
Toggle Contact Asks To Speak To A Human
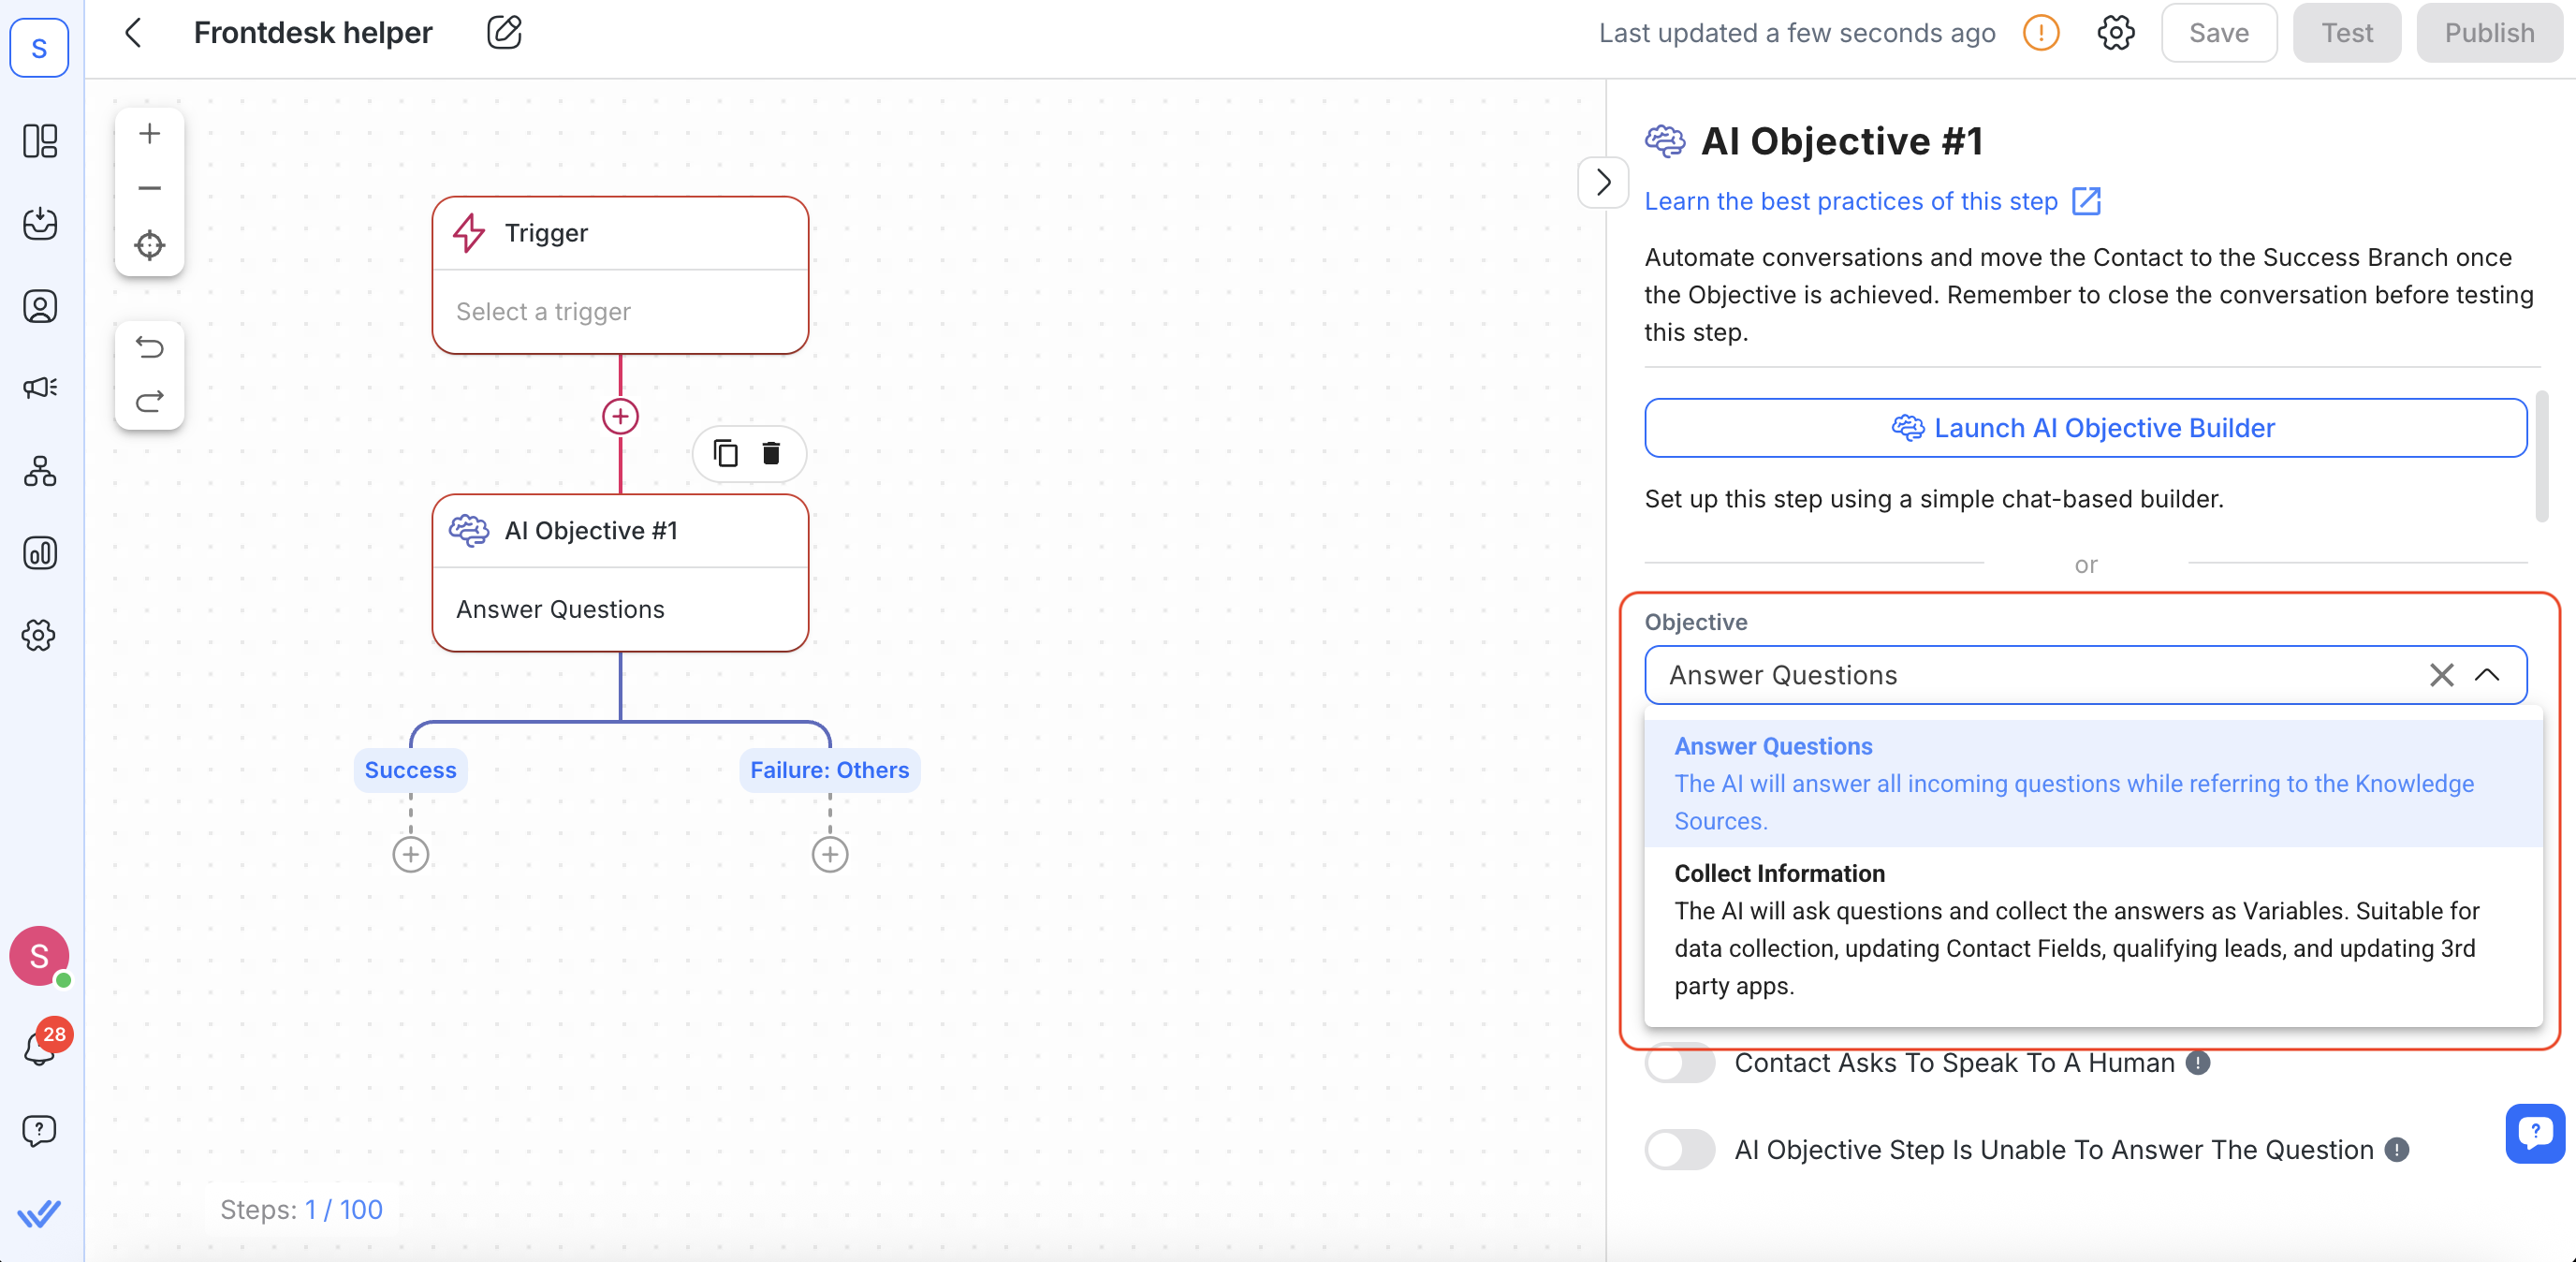(x=1680, y=1062)
